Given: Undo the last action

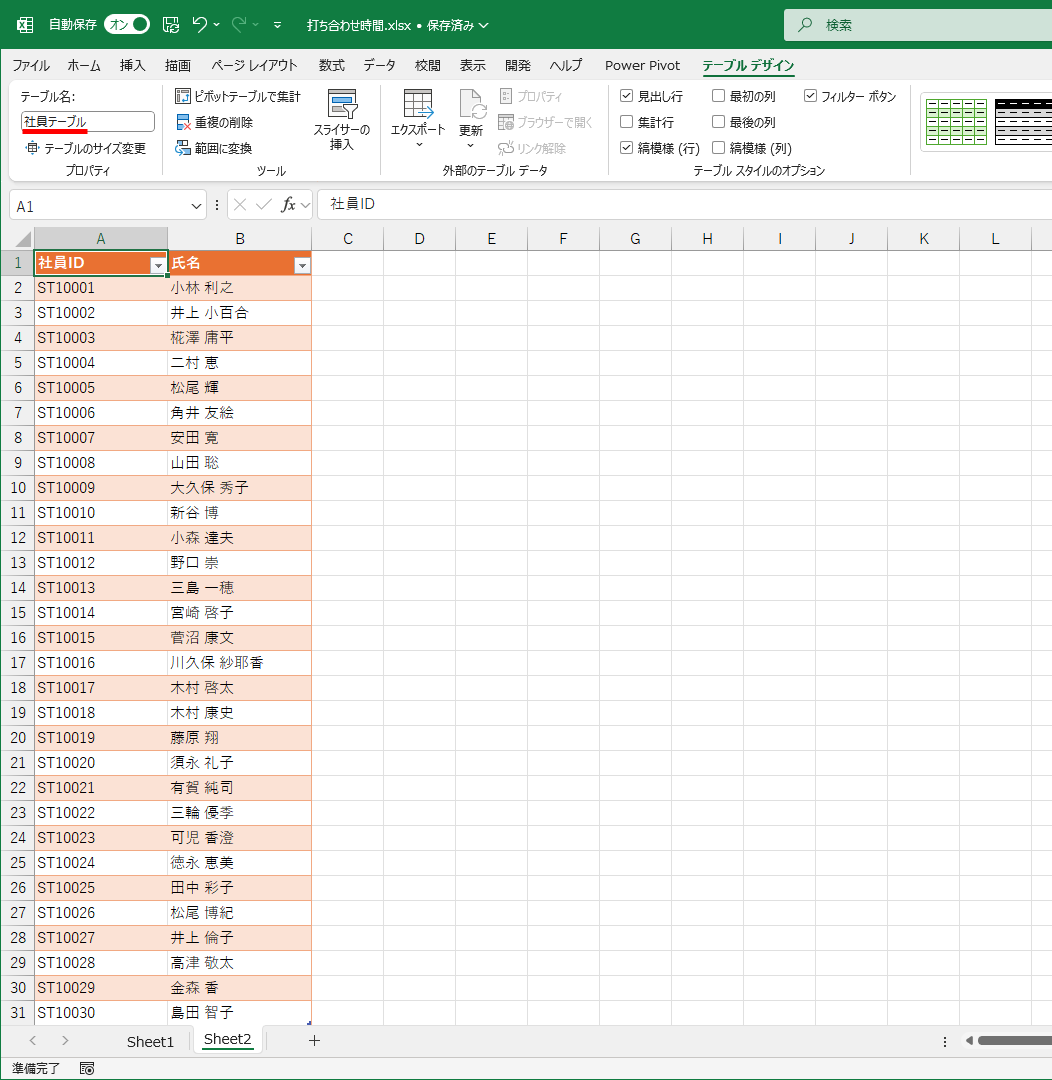Looking at the screenshot, I should point(200,25).
